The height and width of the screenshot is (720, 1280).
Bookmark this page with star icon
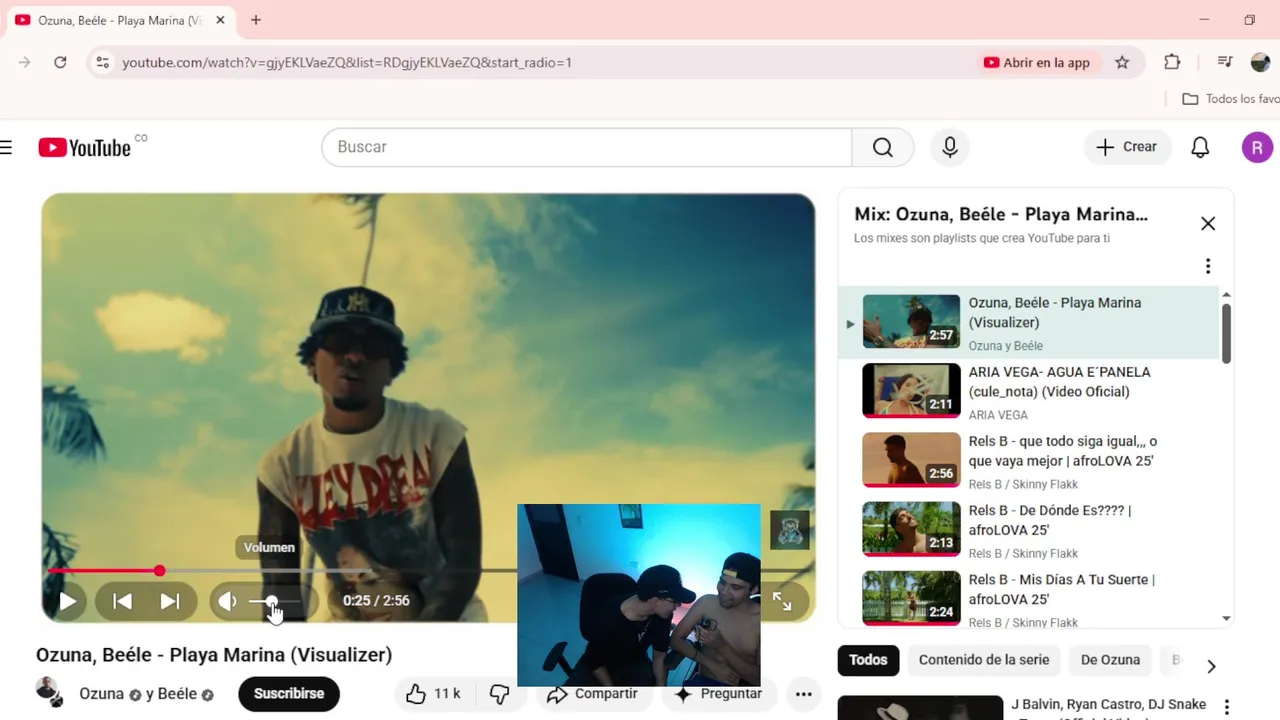click(1122, 62)
